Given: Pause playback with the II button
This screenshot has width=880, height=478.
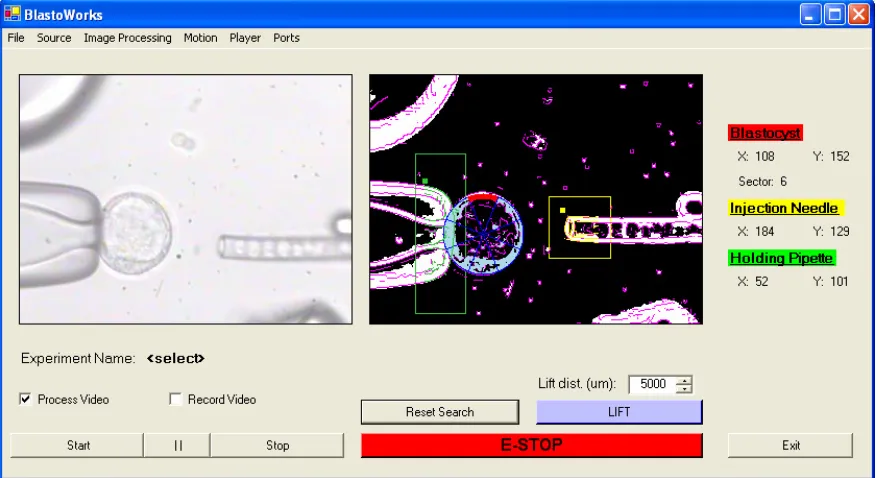Looking at the screenshot, I should click(177, 445).
